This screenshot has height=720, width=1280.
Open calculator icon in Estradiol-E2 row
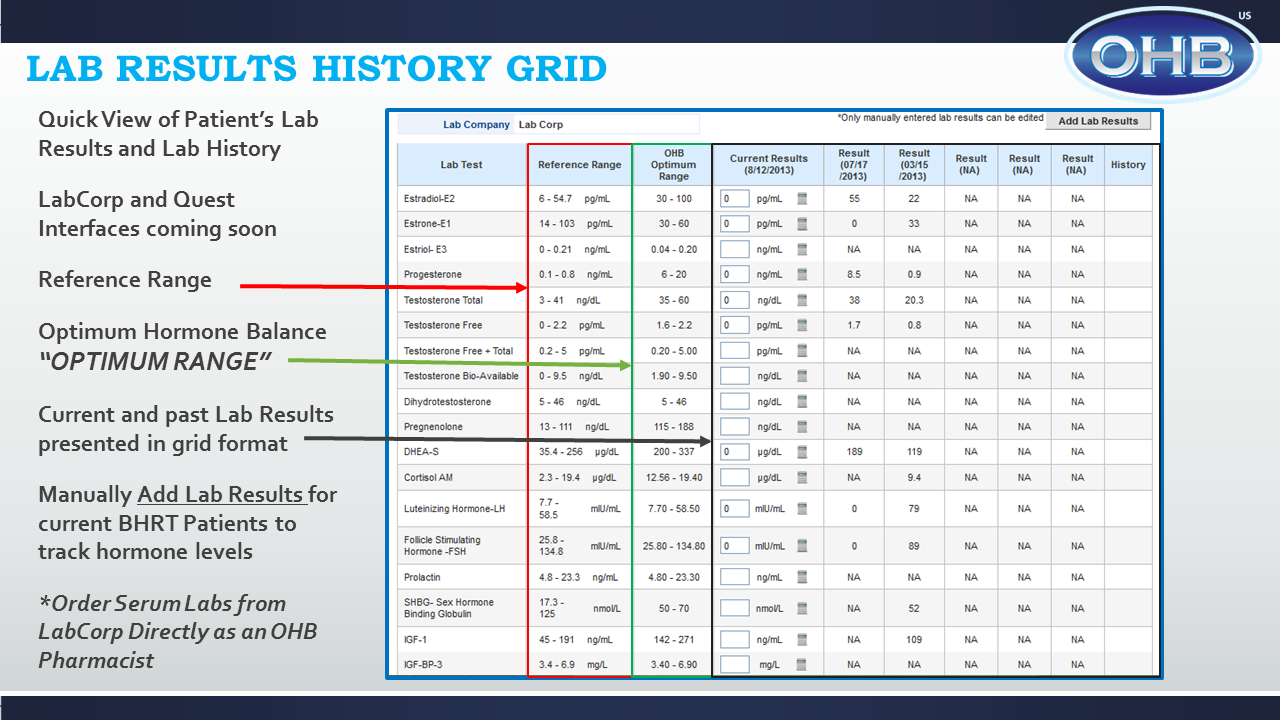click(x=802, y=199)
